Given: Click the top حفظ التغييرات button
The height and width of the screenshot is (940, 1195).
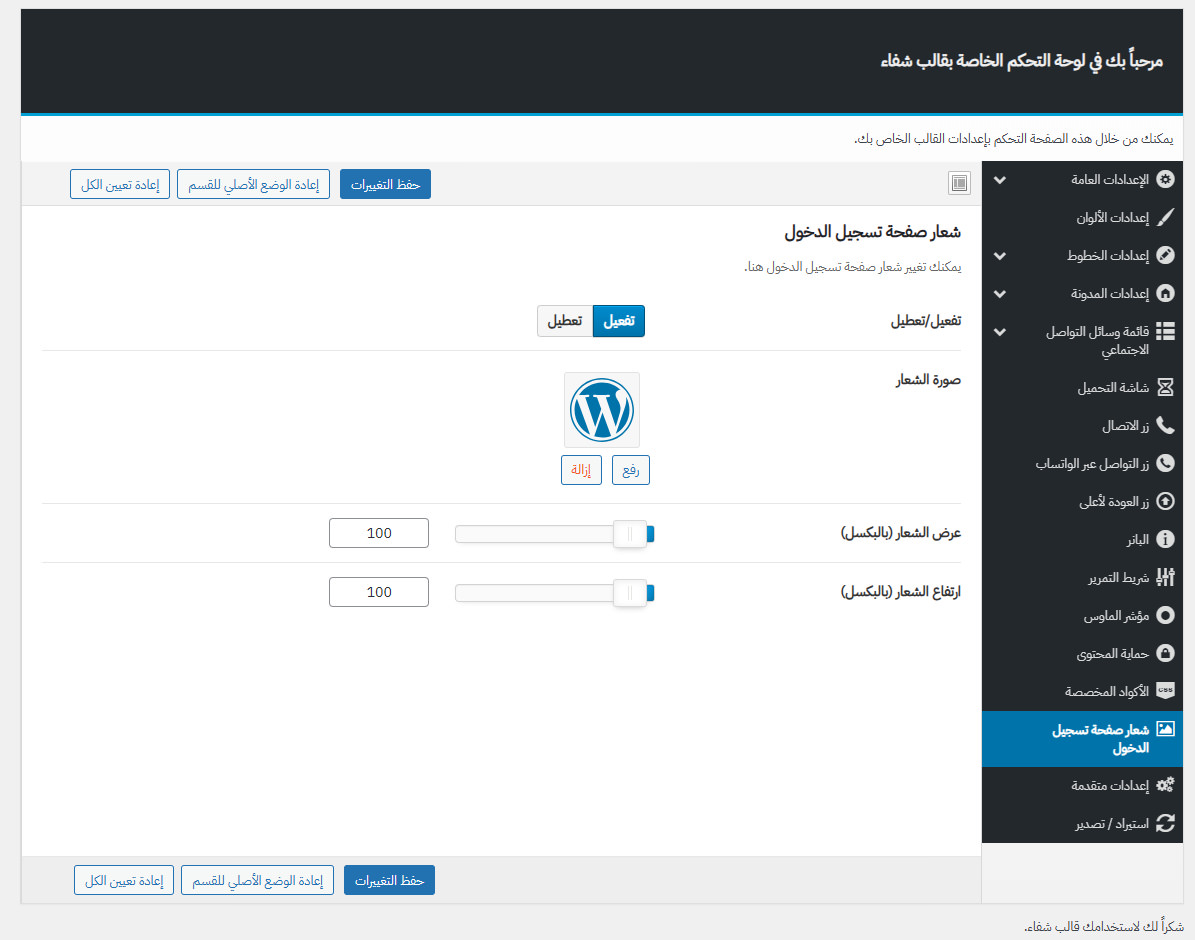Looking at the screenshot, I should (385, 184).
